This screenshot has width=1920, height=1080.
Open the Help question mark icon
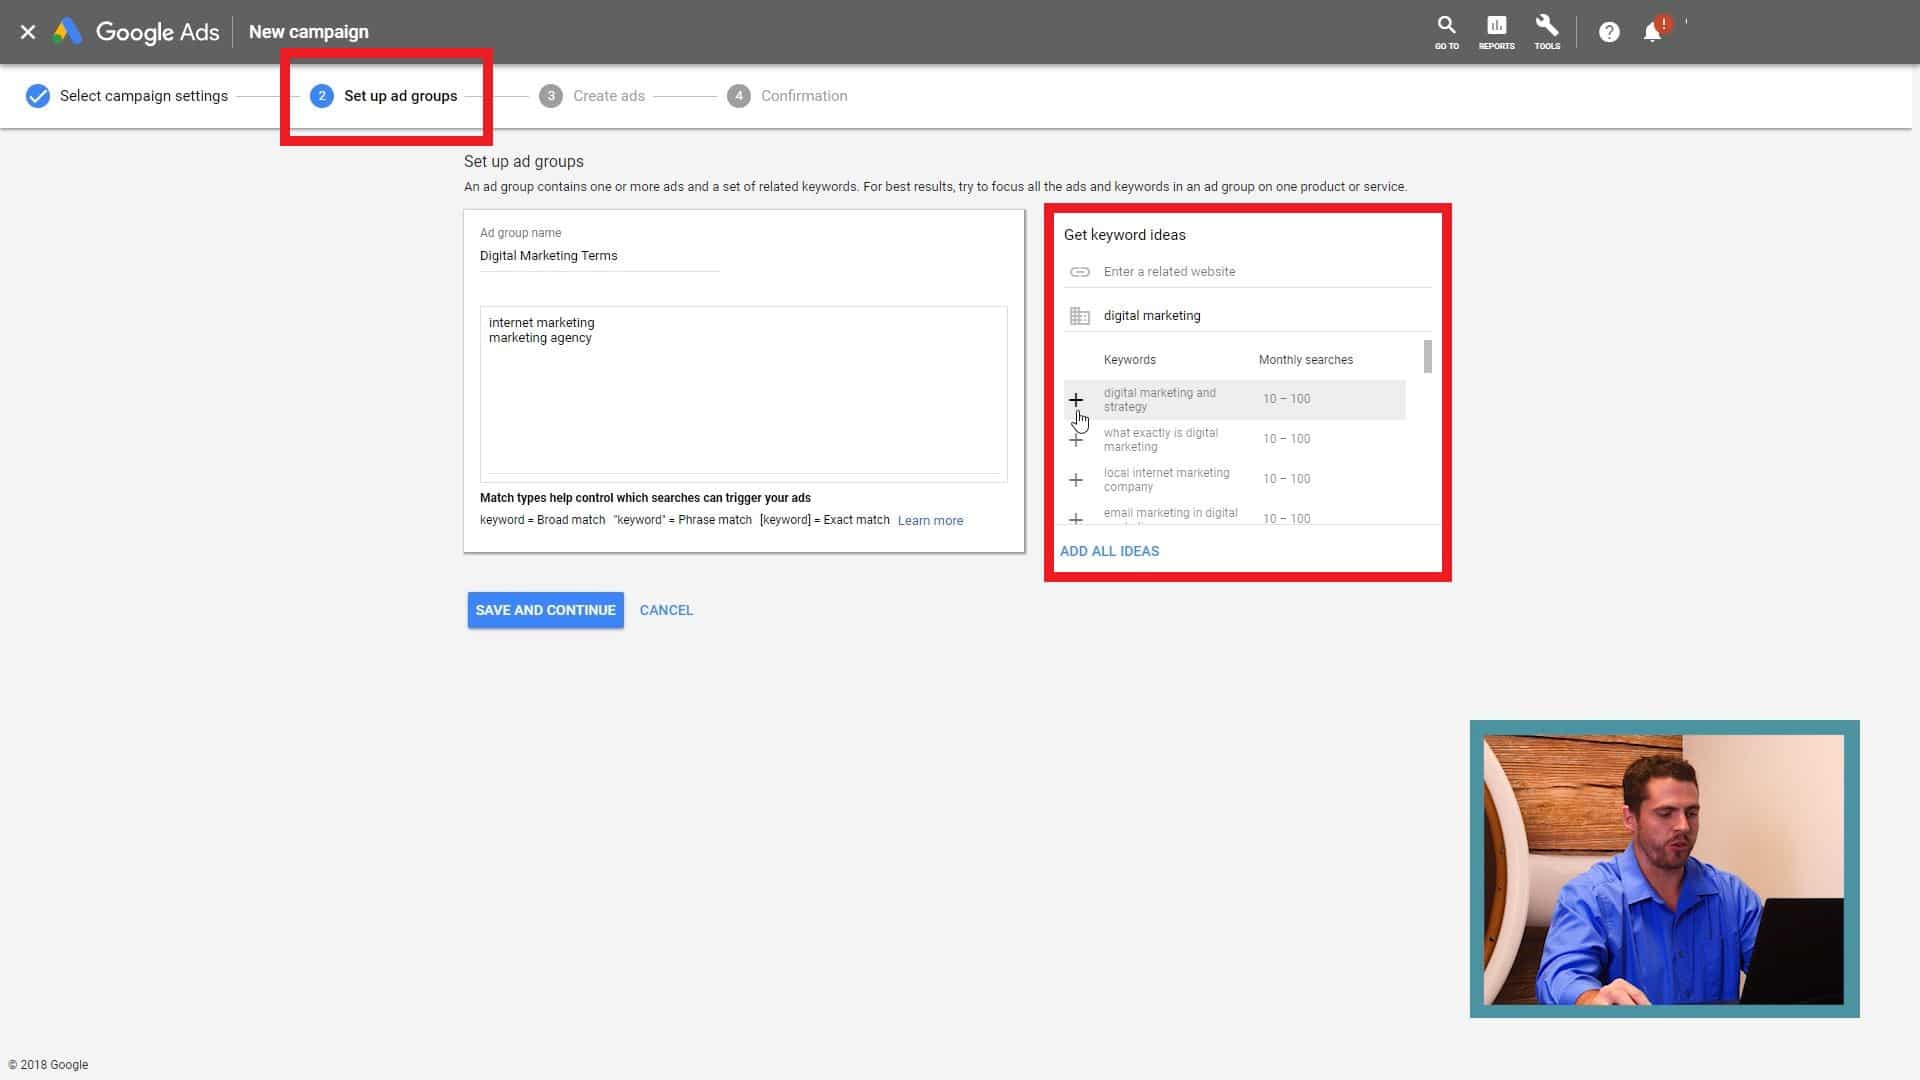point(1608,32)
